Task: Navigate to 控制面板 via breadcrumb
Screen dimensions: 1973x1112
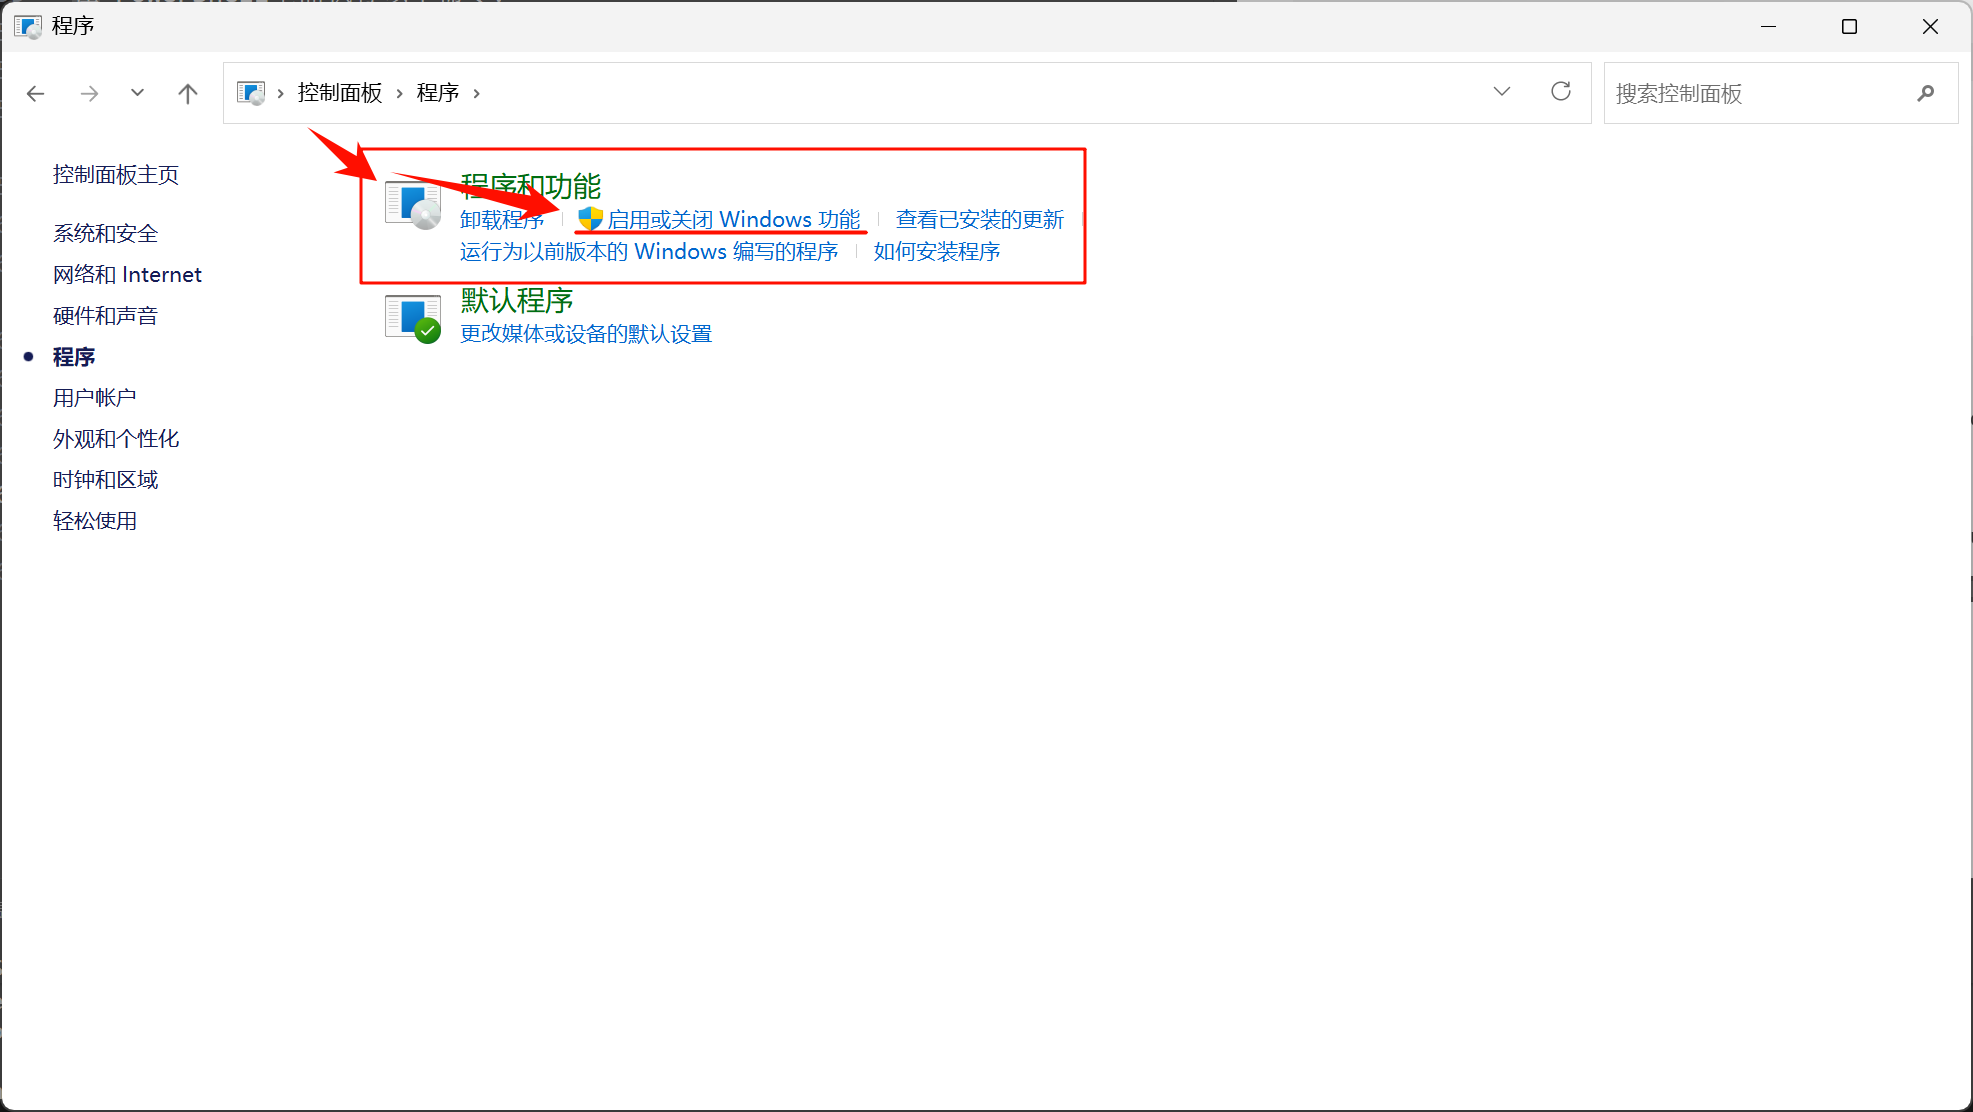Action: click(x=340, y=92)
